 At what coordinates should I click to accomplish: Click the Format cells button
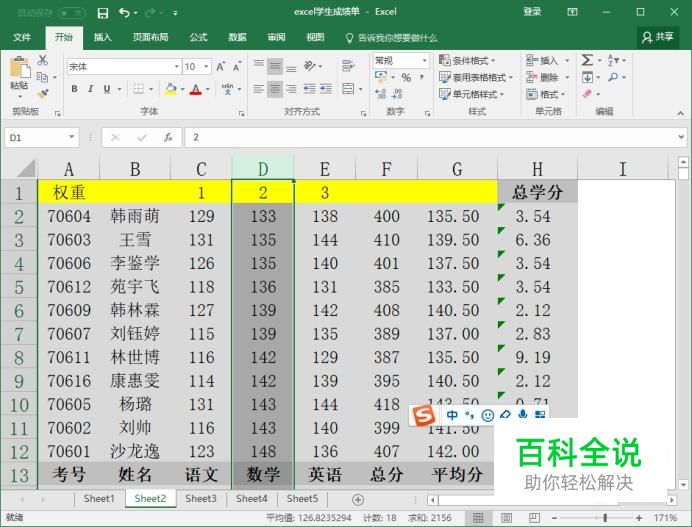click(x=545, y=94)
